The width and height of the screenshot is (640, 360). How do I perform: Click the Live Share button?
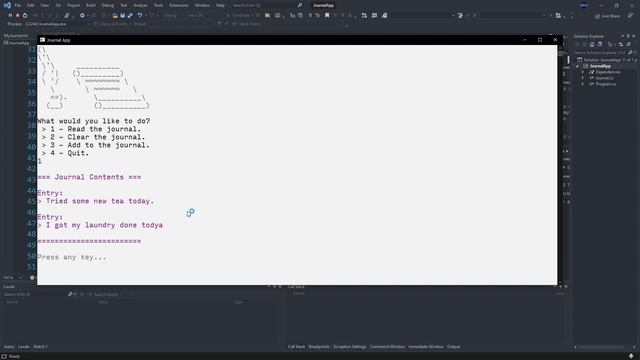[607, 16]
